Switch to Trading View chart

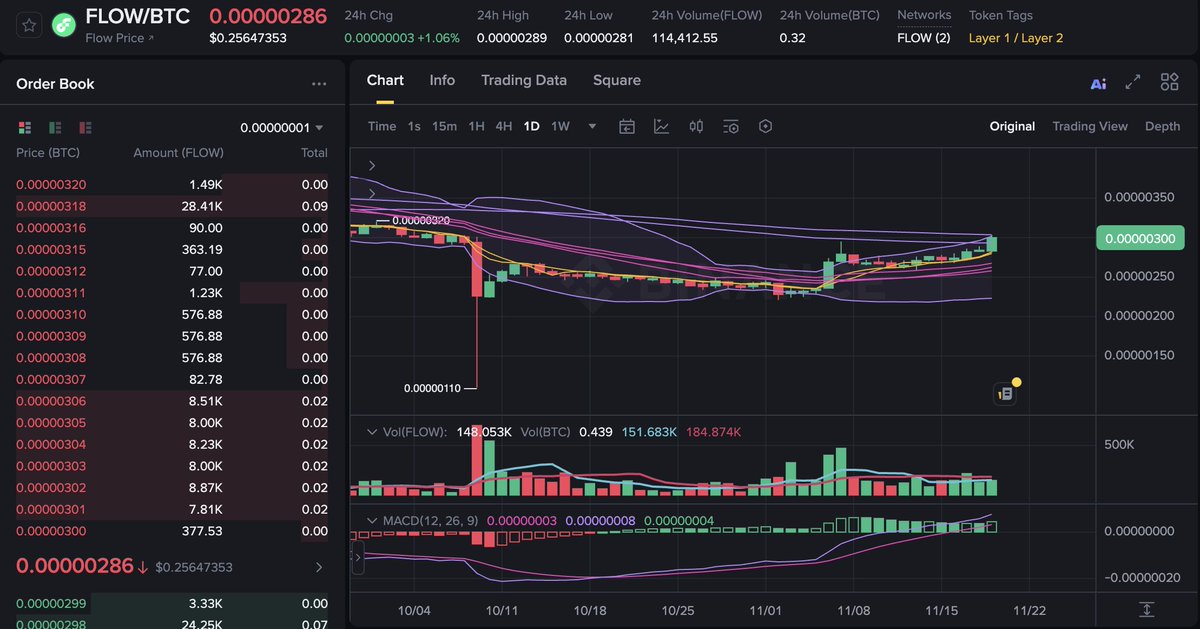tap(1090, 126)
